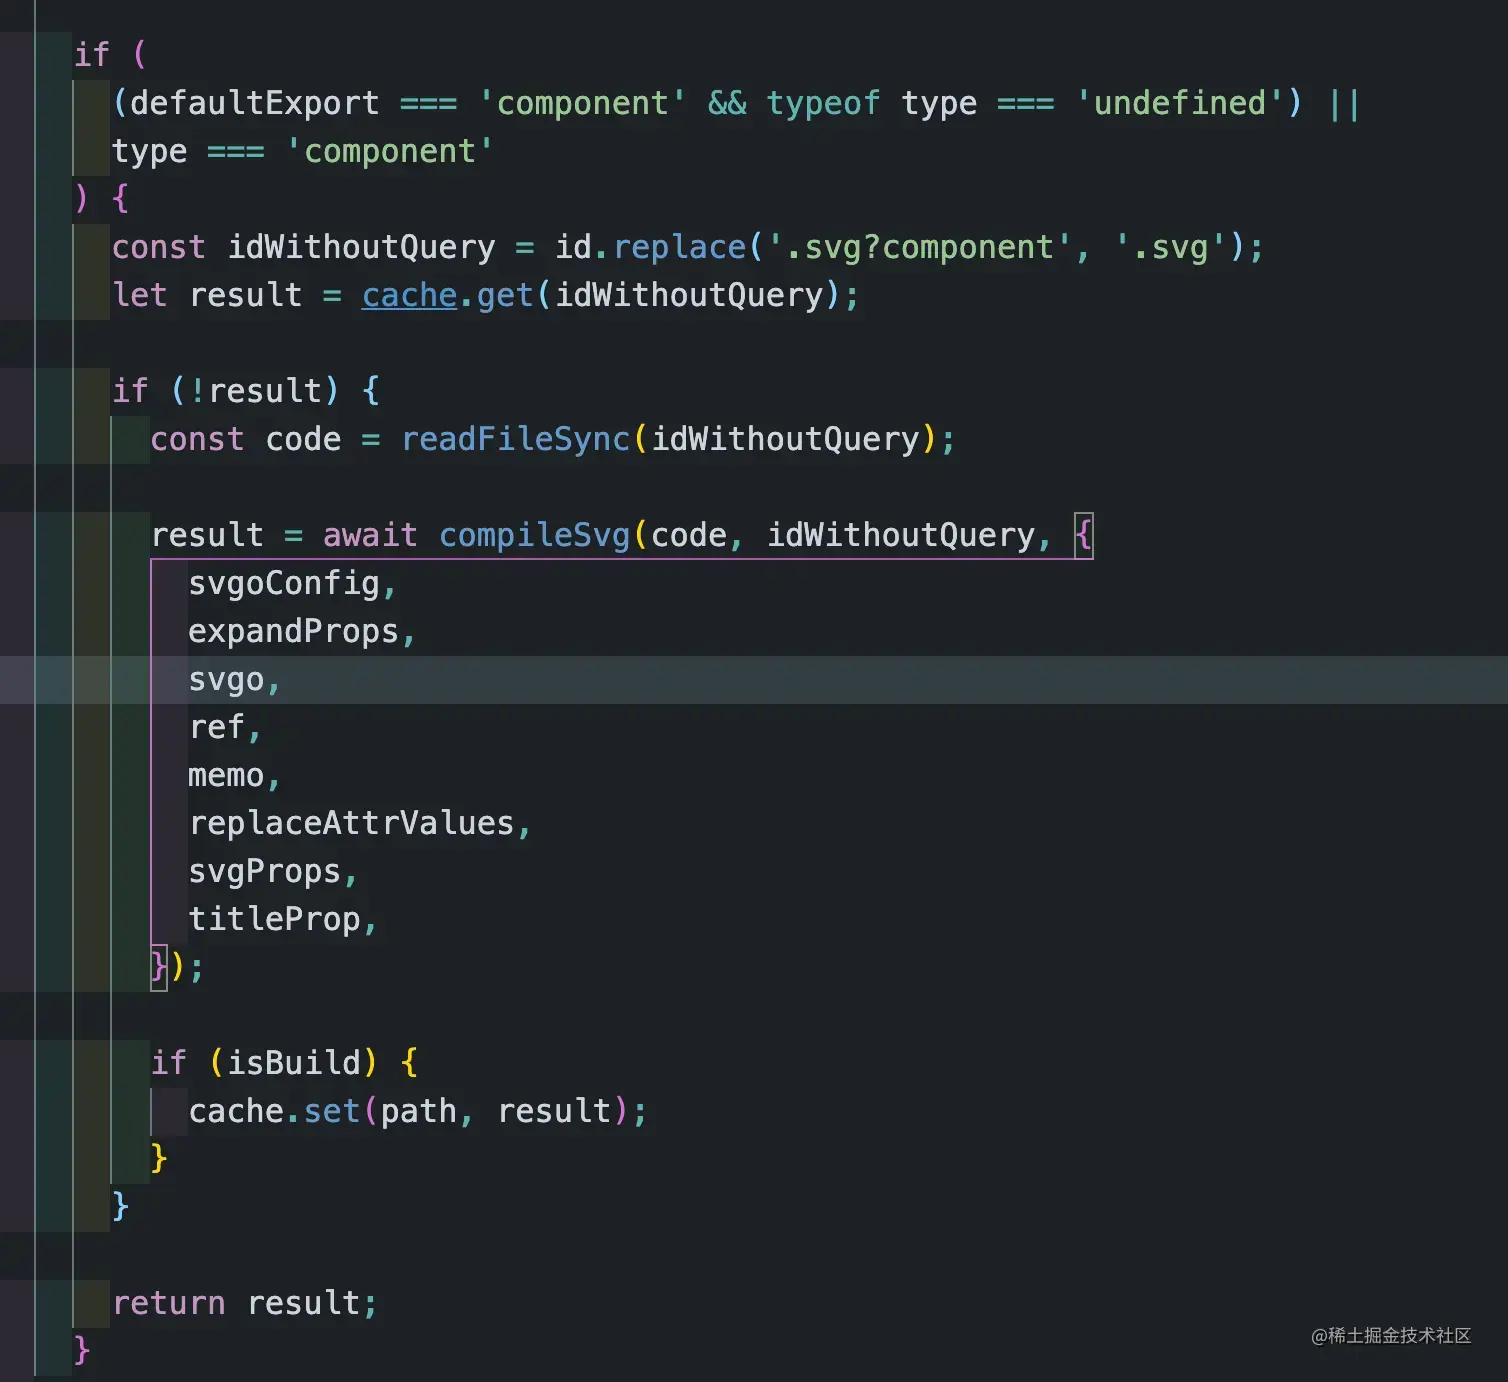1508x1382 pixels.
Task: Click 'compileSvg' function name
Action: (534, 535)
